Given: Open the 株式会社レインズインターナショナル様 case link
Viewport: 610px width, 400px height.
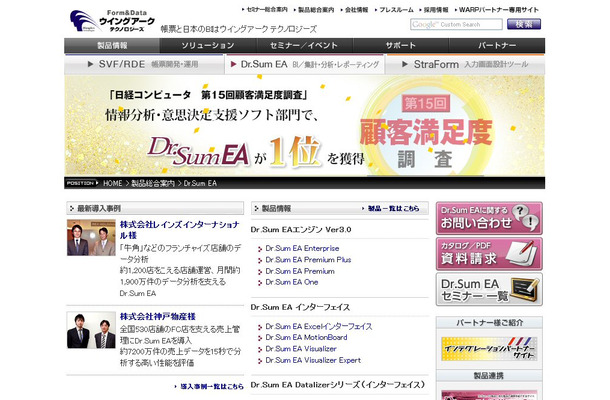Looking at the screenshot, I should (179, 230).
